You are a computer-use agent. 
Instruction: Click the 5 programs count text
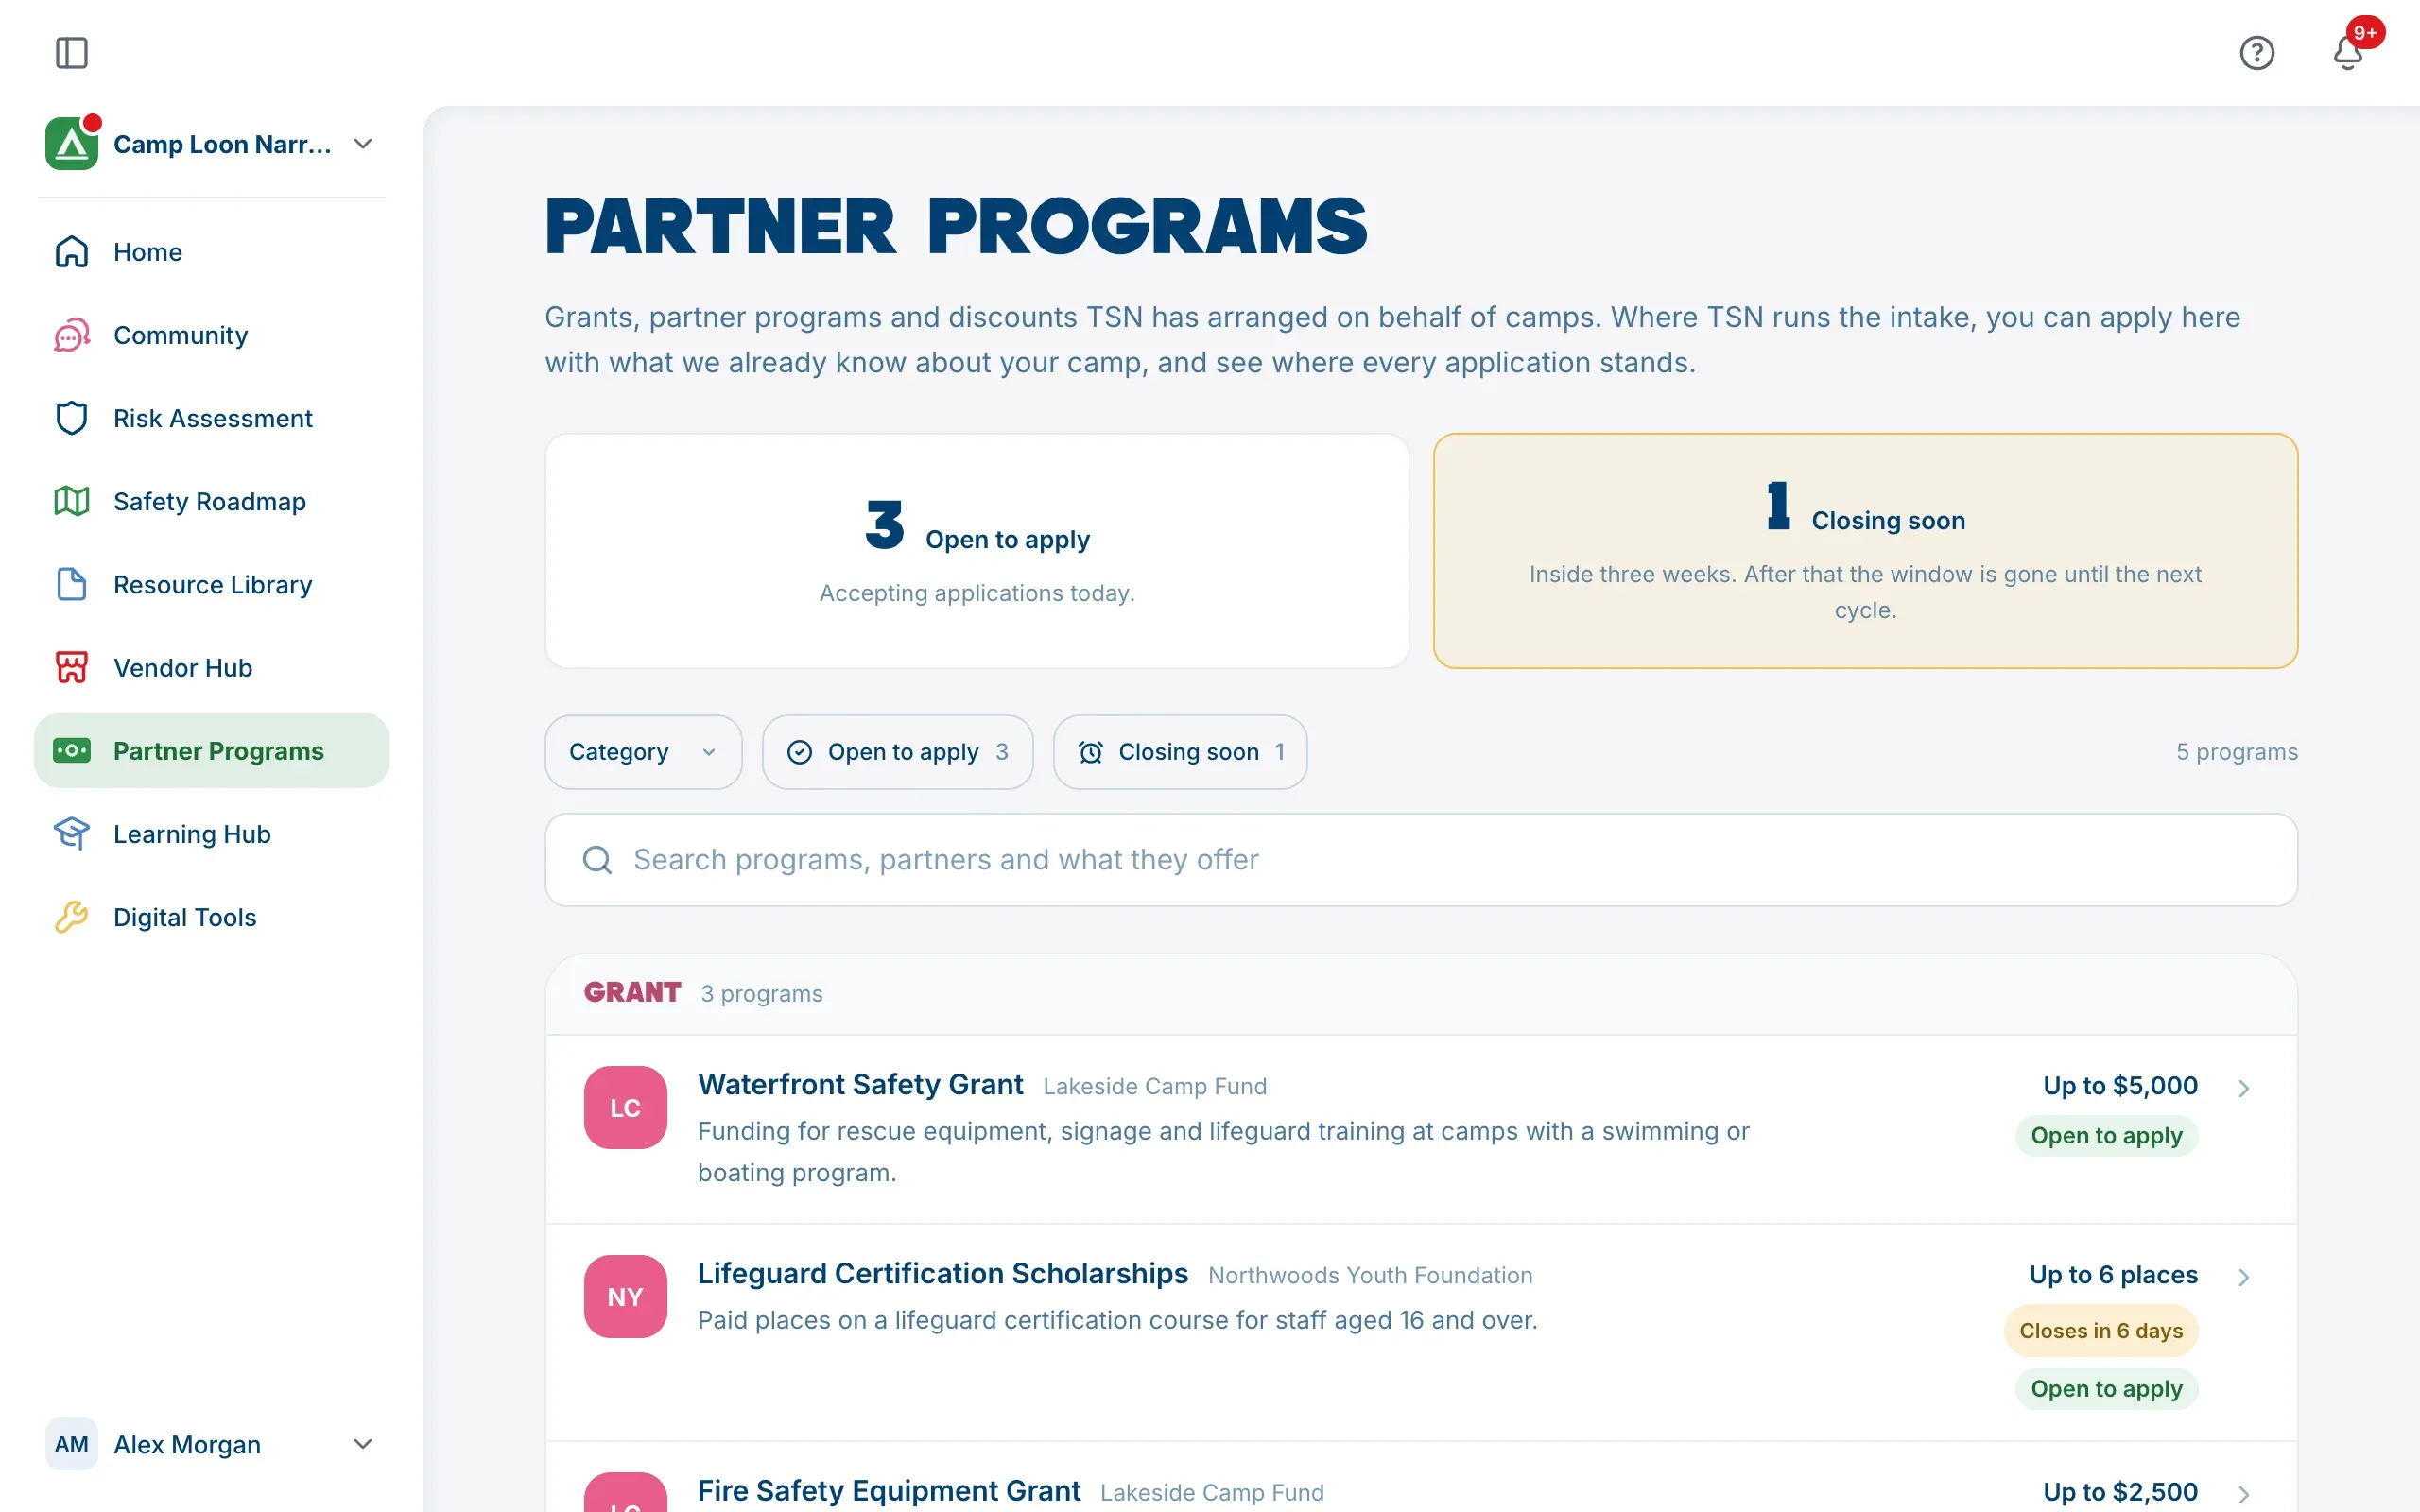[2237, 752]
